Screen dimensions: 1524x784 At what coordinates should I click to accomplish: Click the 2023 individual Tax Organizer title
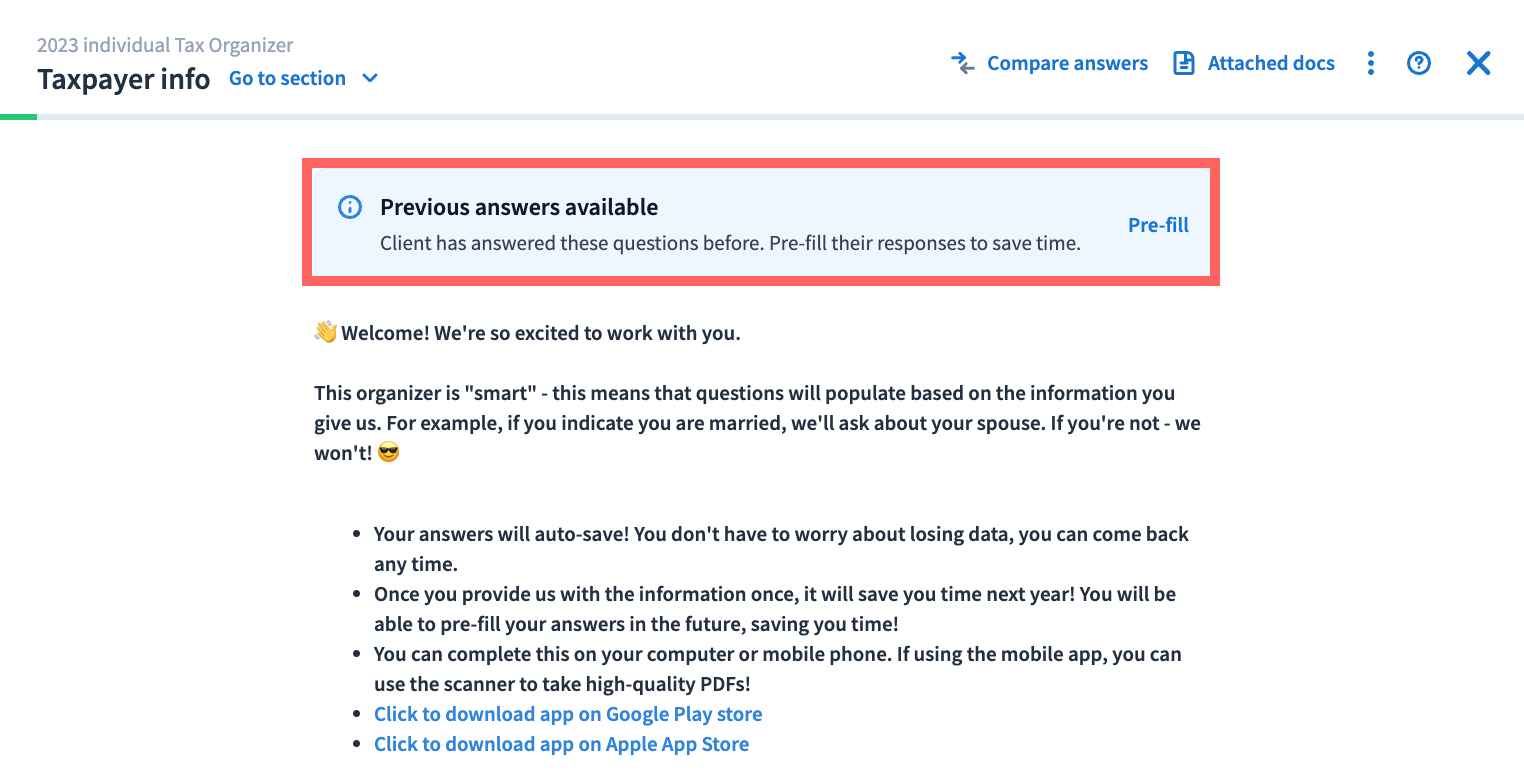click(x=165, y=45)
